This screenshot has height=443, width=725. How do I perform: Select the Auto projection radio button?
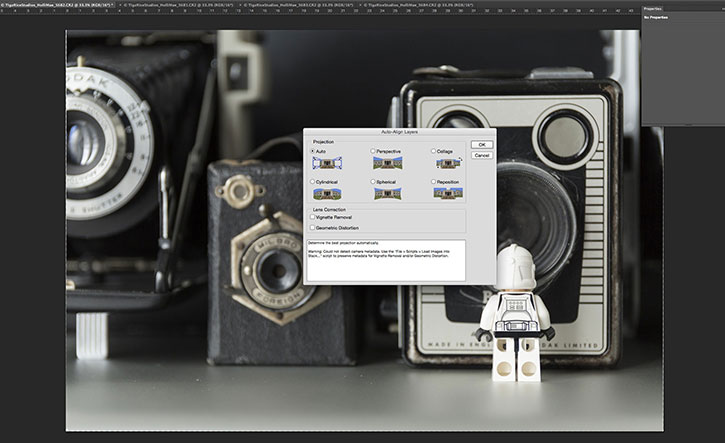click(x=313, y=151)
